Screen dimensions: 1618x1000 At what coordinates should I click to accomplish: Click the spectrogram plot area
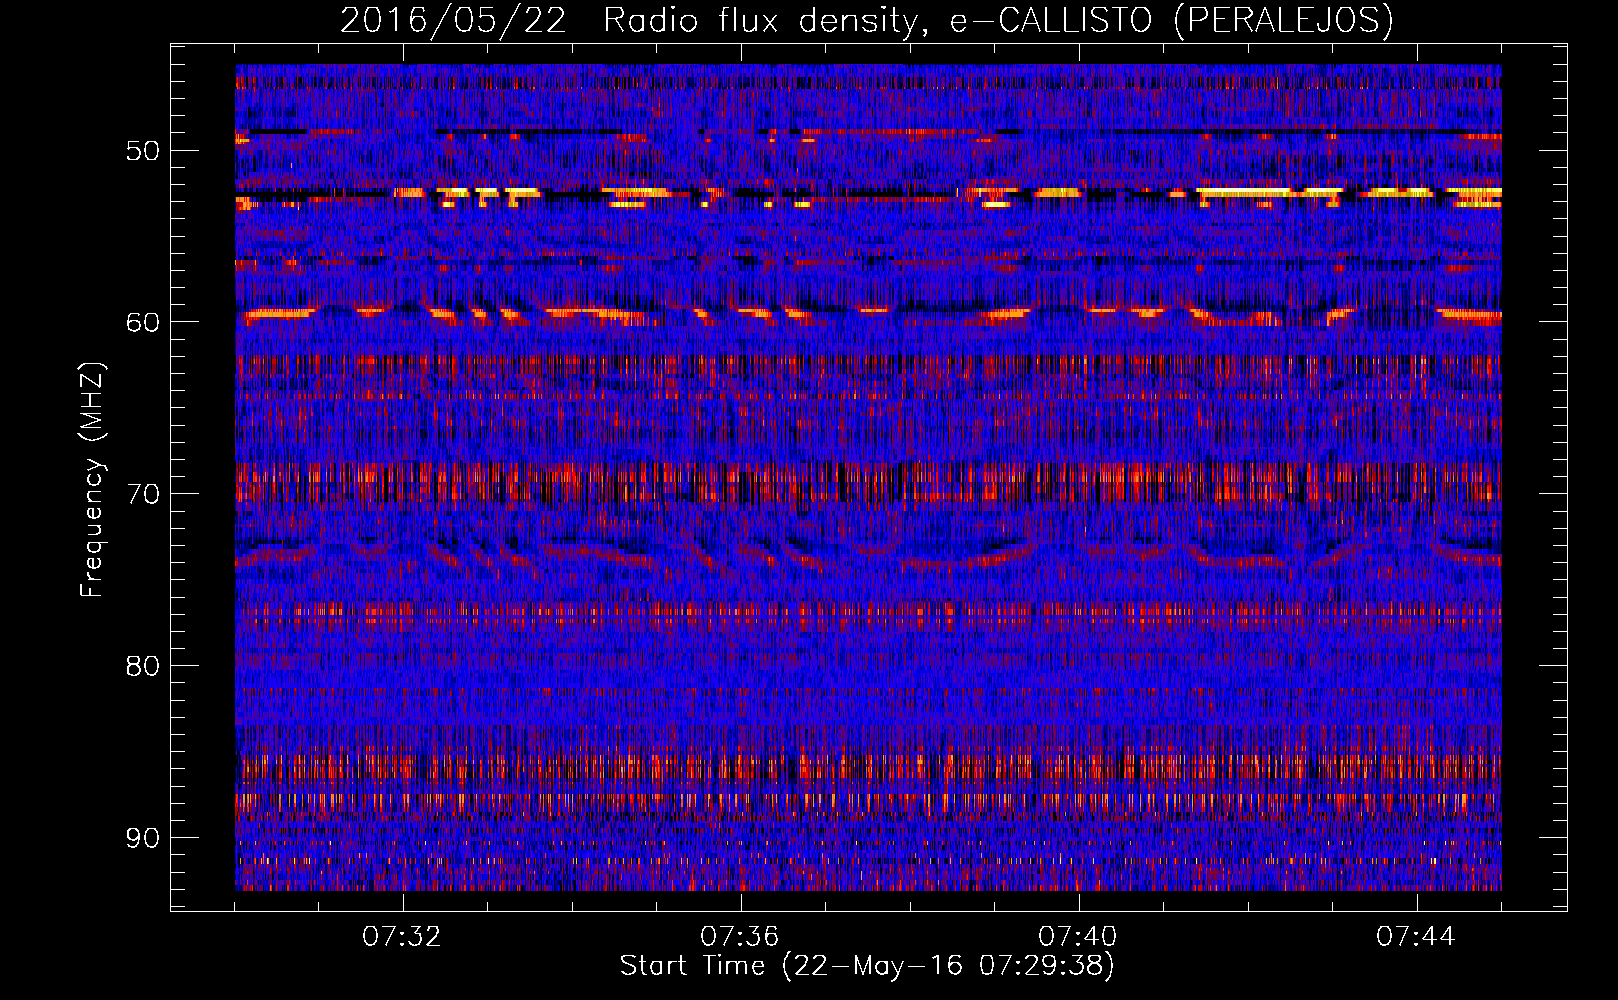pos(868,477)
